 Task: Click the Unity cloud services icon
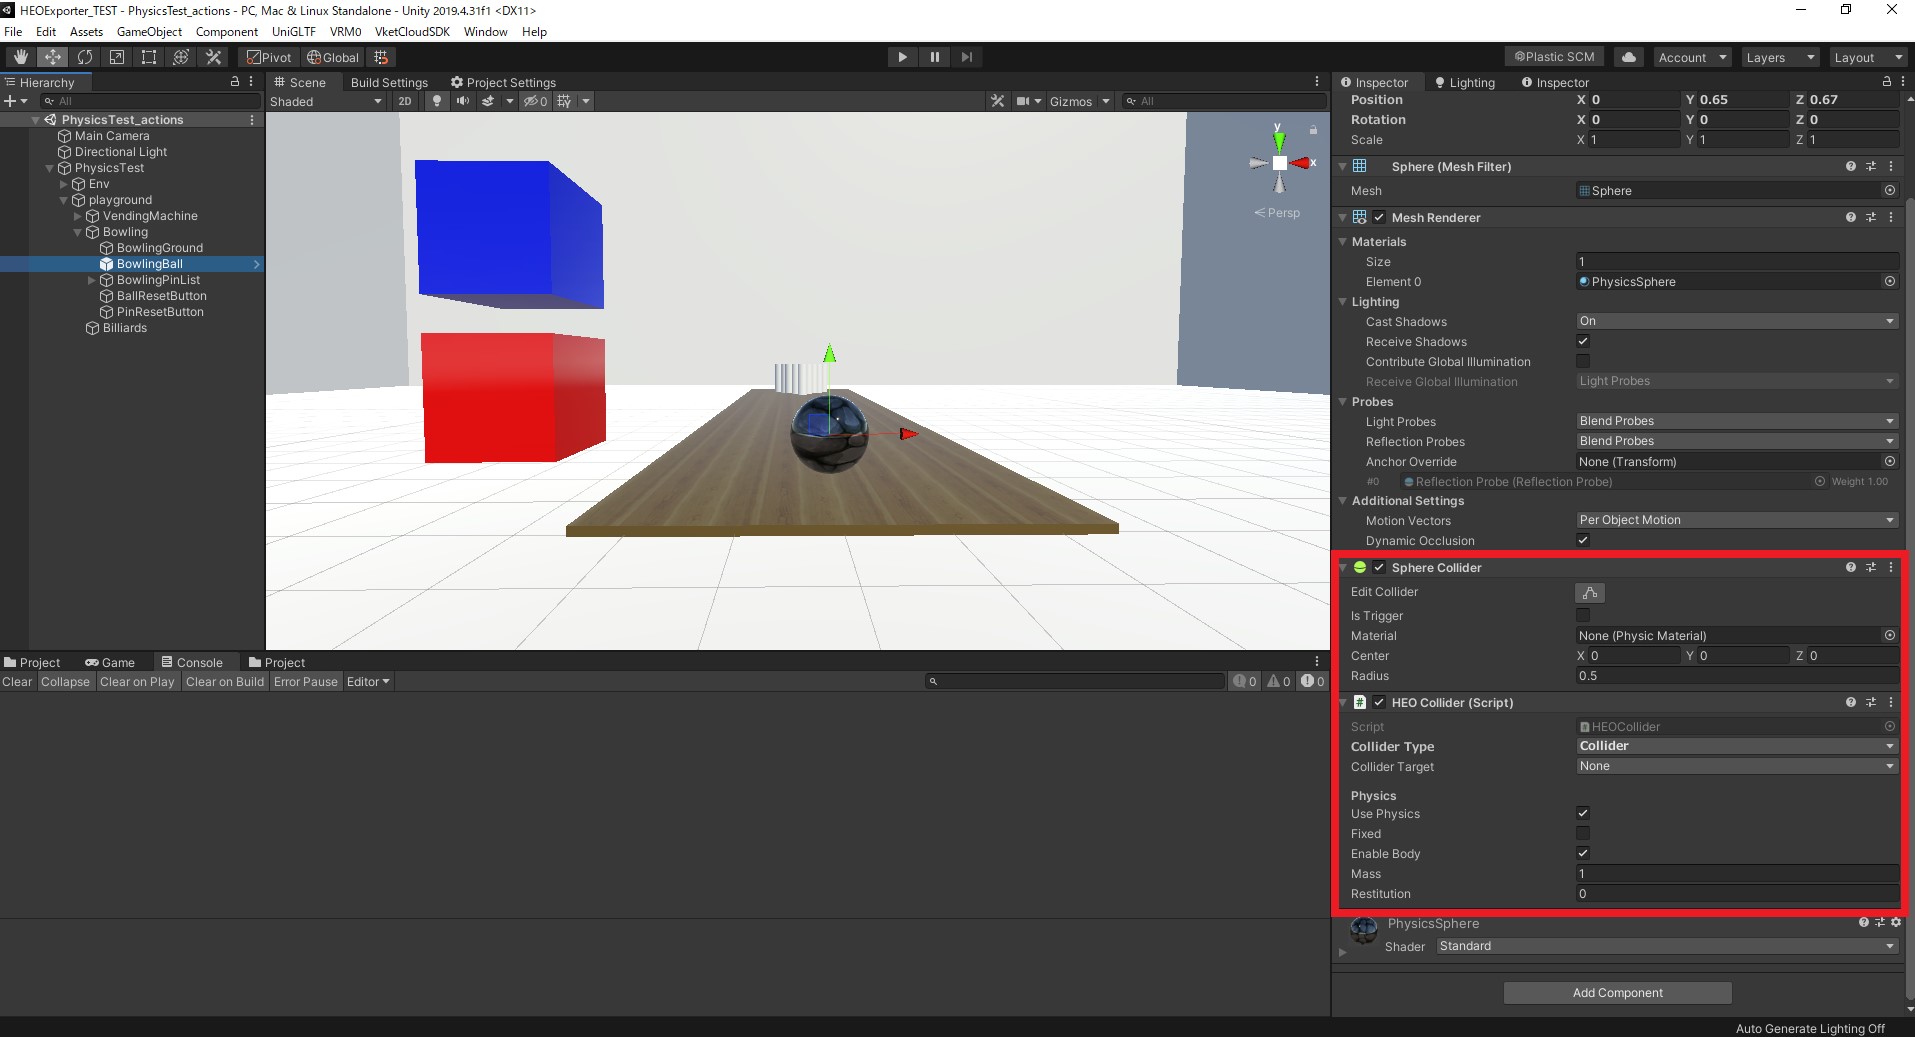[1628, 57]
